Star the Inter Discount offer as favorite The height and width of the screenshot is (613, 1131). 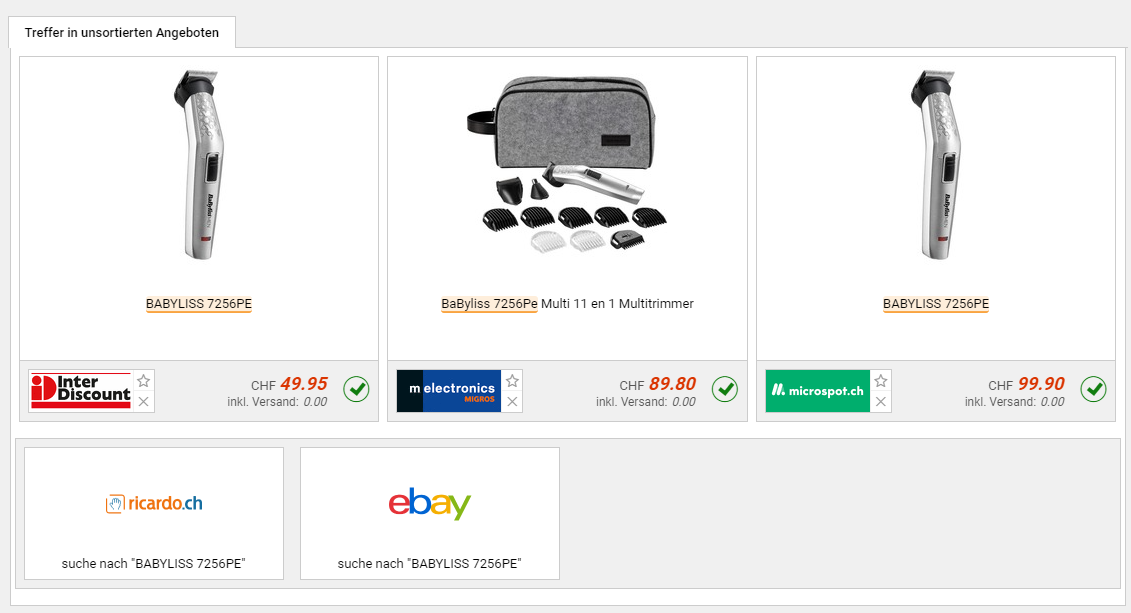[144, 381]
